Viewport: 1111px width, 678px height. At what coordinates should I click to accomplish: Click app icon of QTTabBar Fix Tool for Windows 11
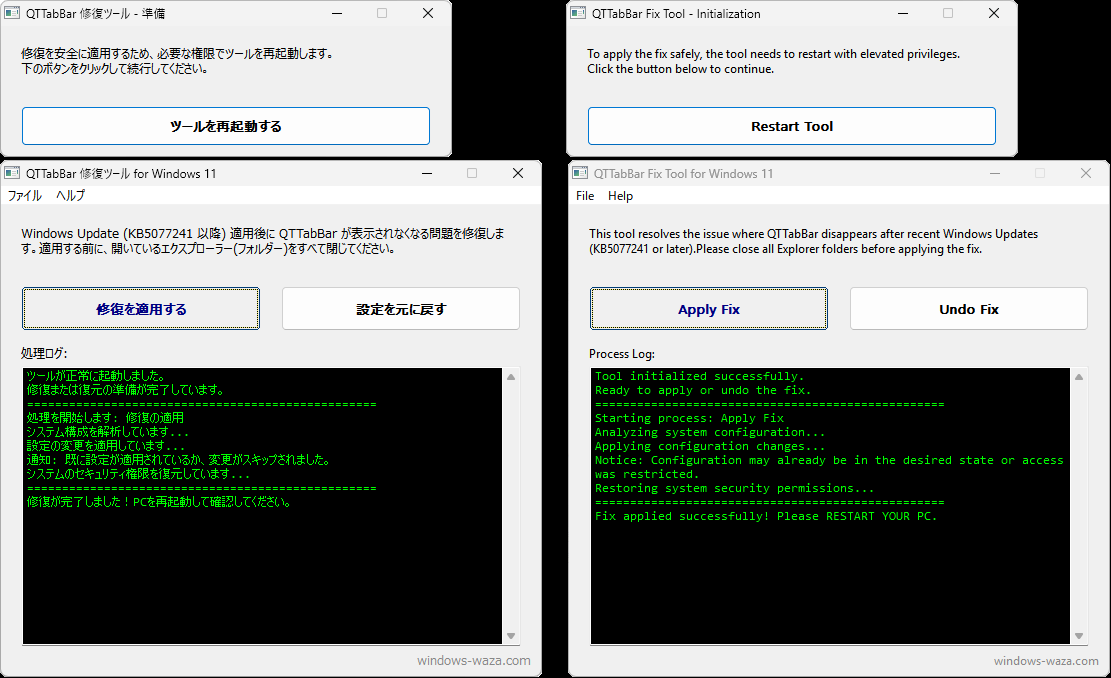click(x=580, y=174)
